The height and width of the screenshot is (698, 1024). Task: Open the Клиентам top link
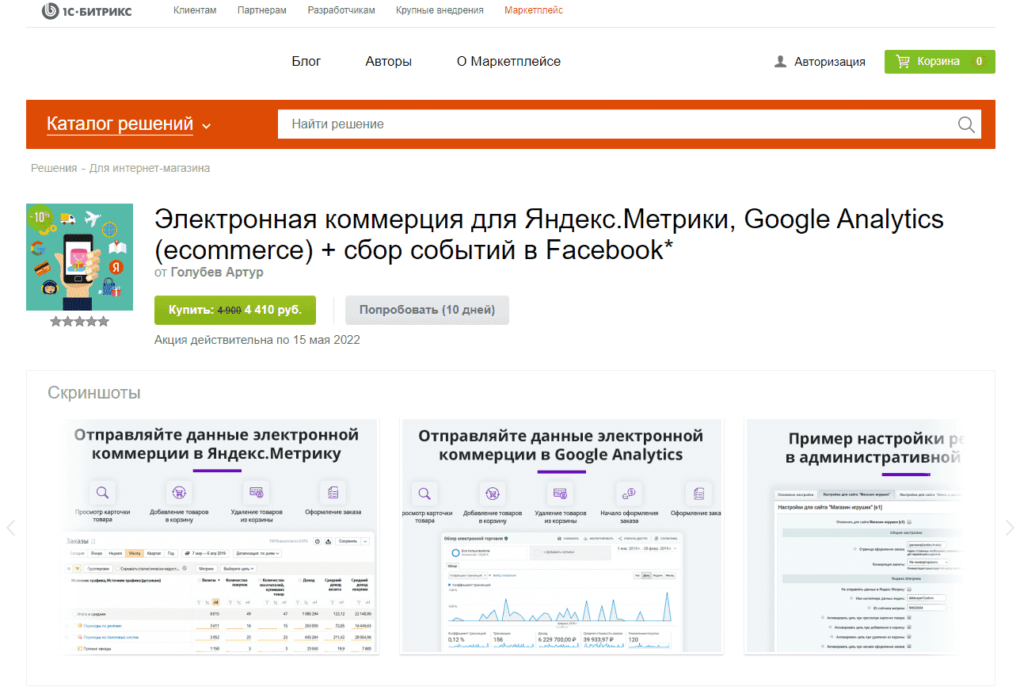click(195, 10)
